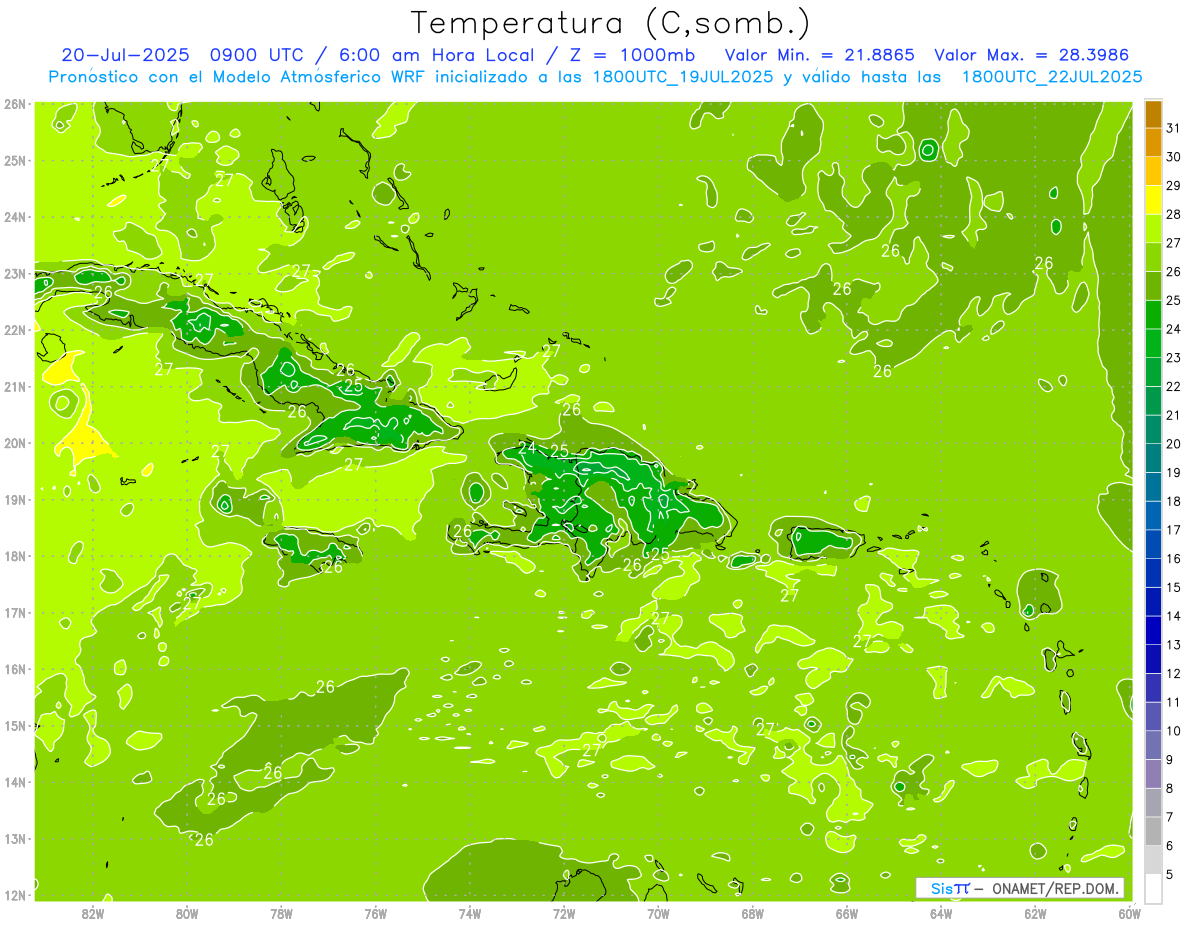This screenshot has width=1200, height=927.
Task: Click the "72W" longitude axis label
Action: pyautogui.click(x=564, y=913)
